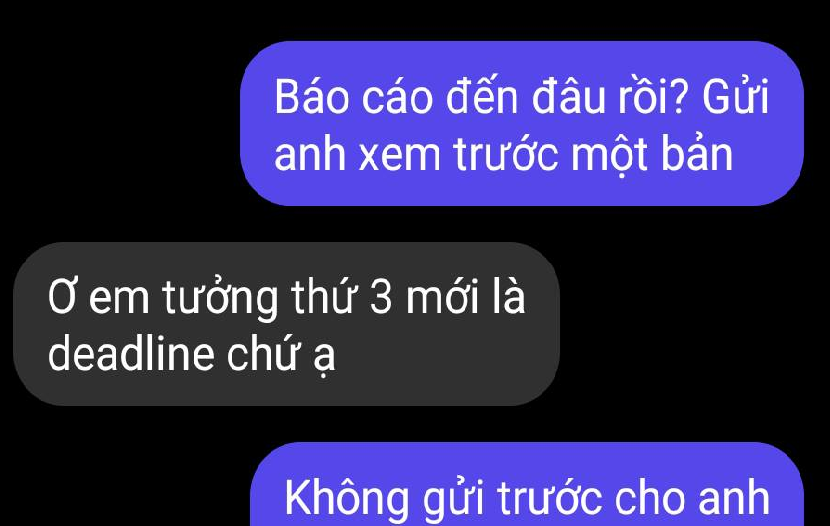Click the text 'anh xem trước một bản'
This screenshot has height=526, width=830.
click(503, 155)
